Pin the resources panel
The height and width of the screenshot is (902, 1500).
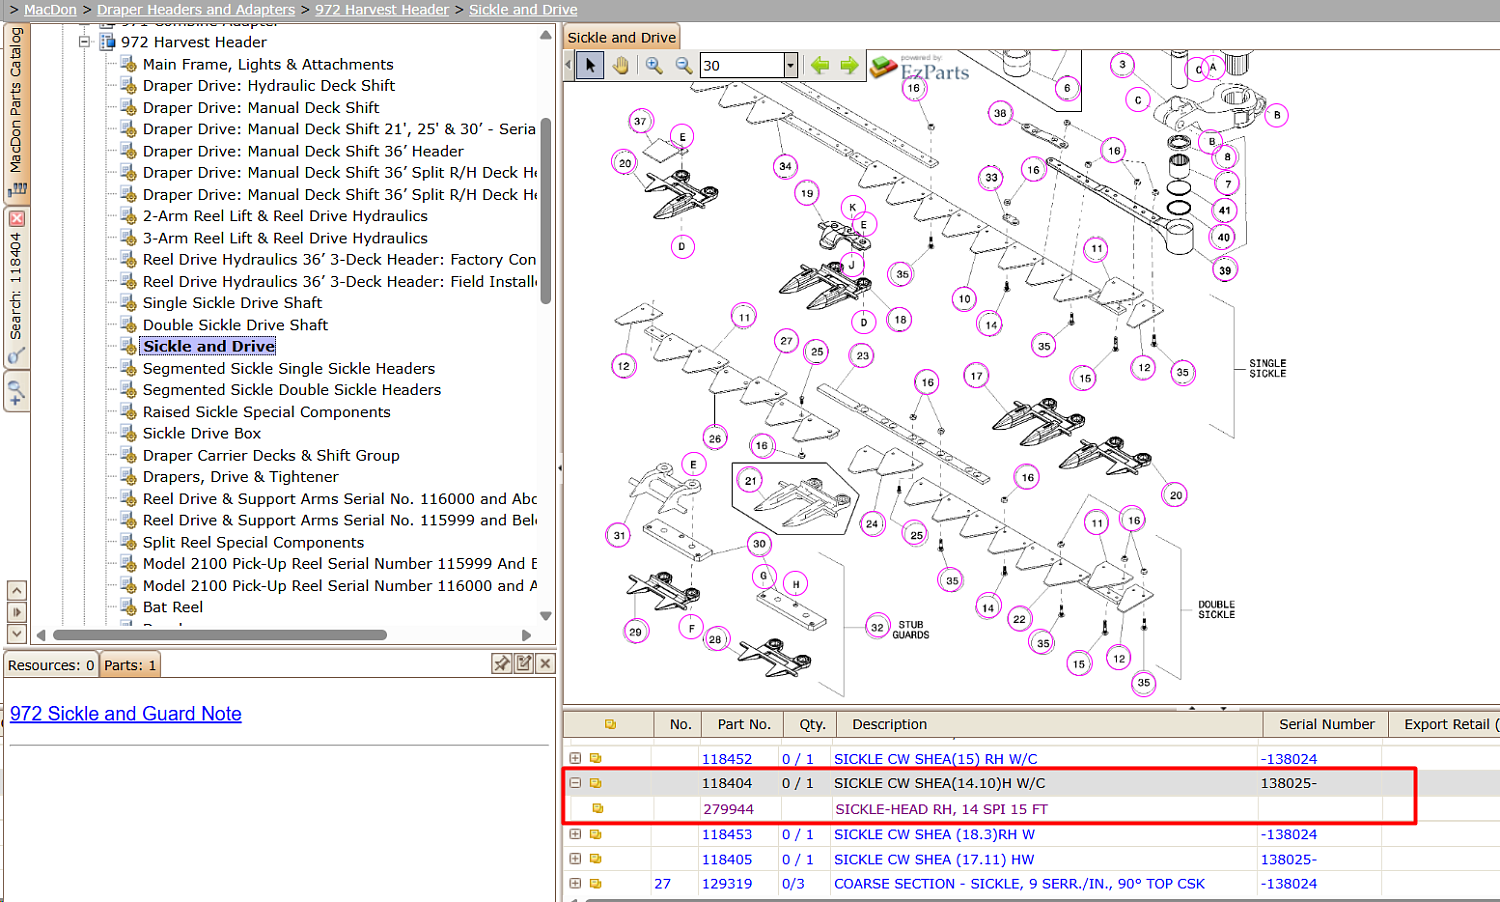point(502,663)
